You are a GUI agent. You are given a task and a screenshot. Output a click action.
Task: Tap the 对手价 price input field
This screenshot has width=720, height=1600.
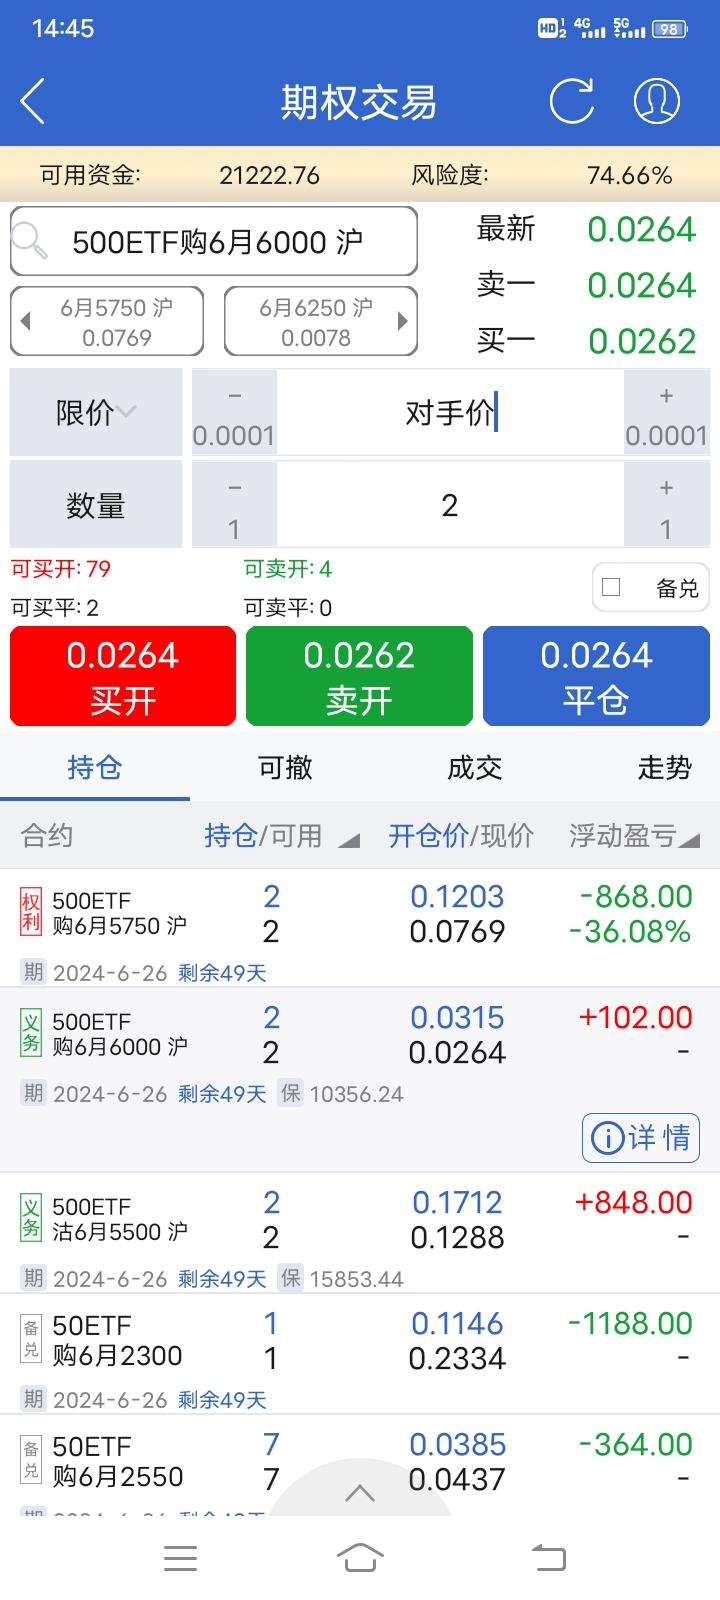450,412
